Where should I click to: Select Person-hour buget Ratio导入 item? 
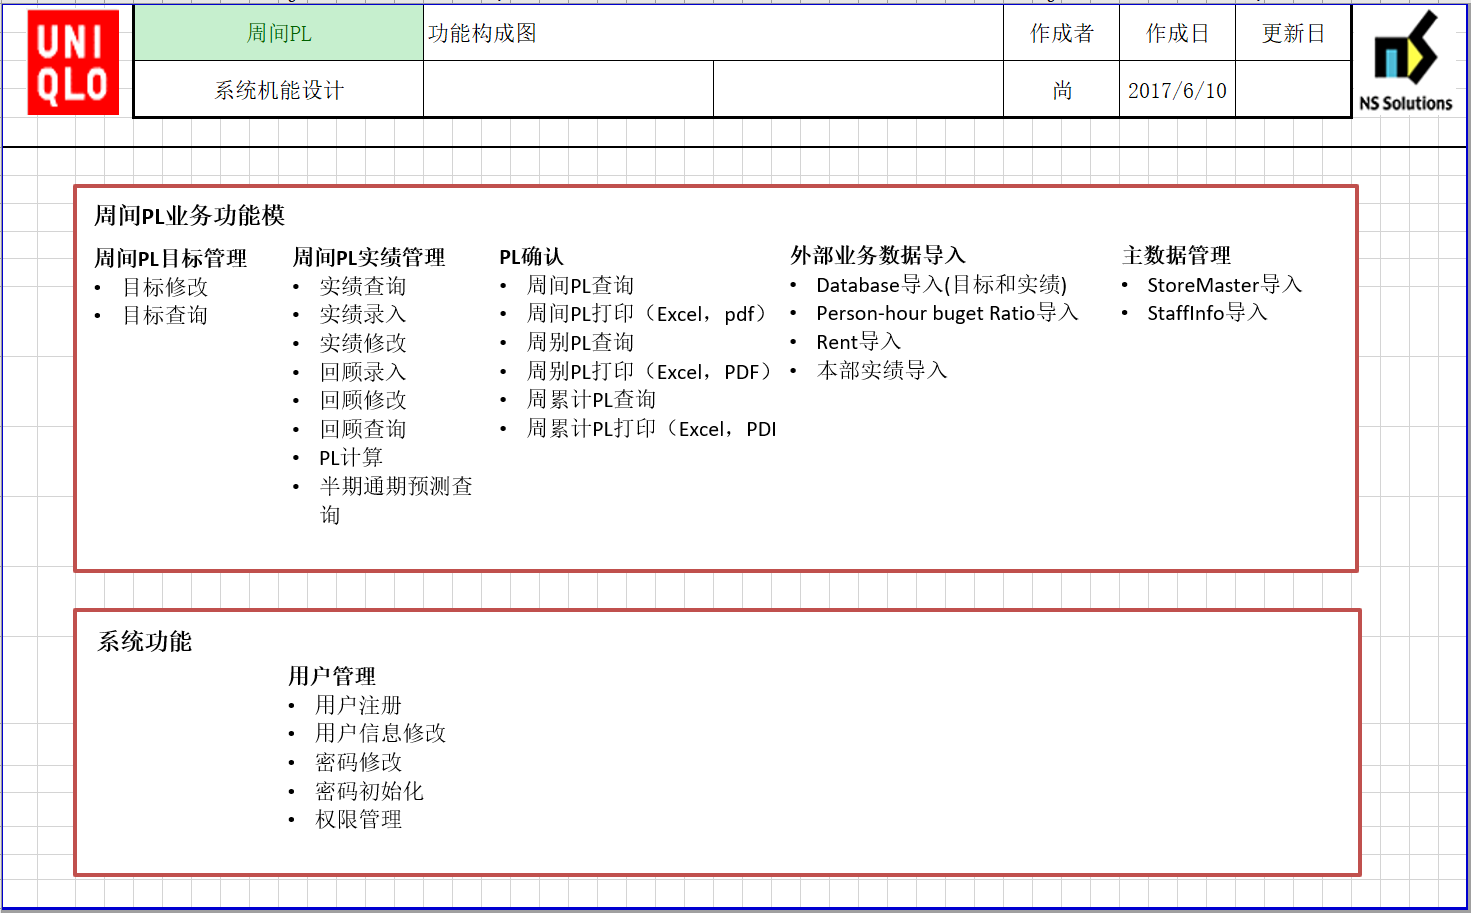[x=947, y=313]
